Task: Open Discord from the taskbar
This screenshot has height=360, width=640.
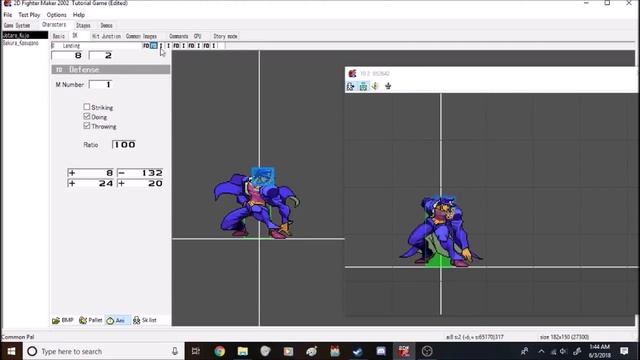Action: pyautogui.click(x=381, y=351)
